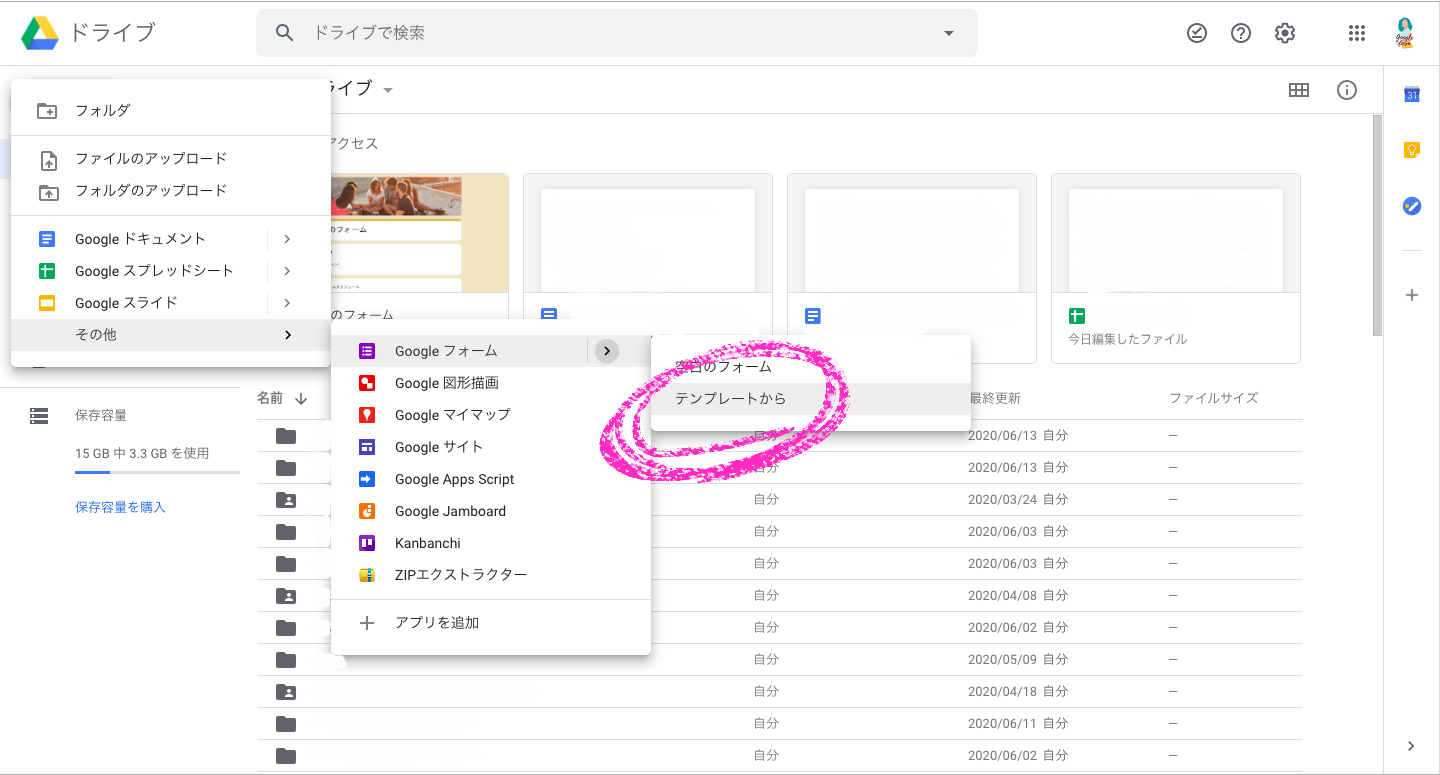Image resolution: width=1440 pixels, height=775 pixels.
Task: Expand the マイドライブ title dropdown arrow
Action: pos(388,90)
